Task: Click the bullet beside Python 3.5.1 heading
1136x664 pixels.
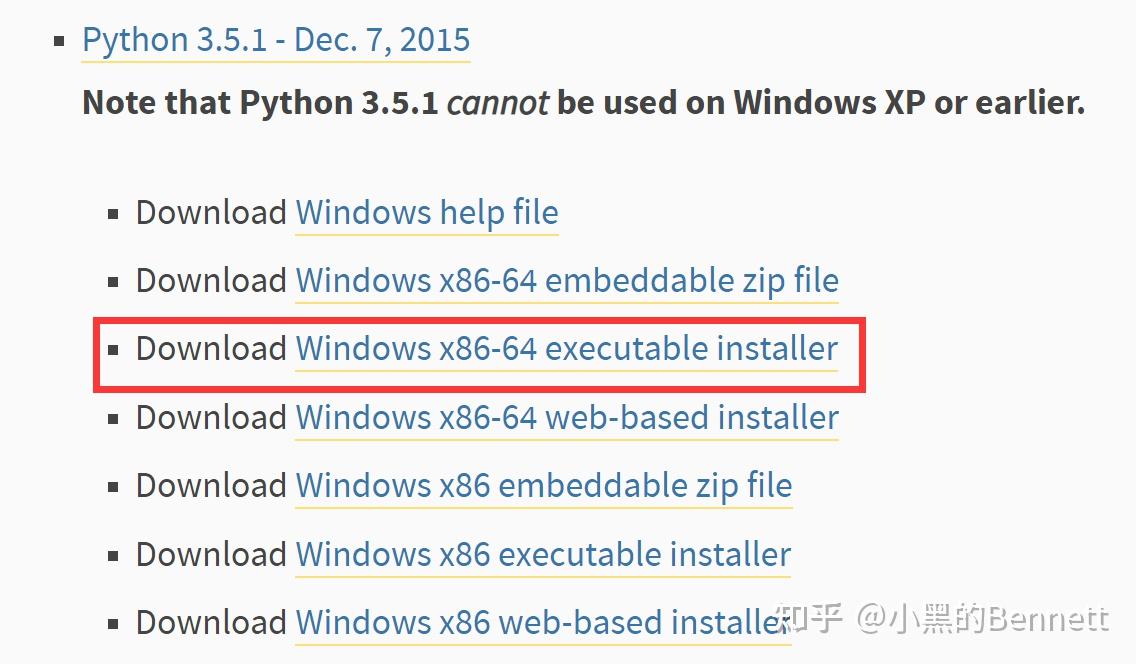Action: tap(61, 42)
